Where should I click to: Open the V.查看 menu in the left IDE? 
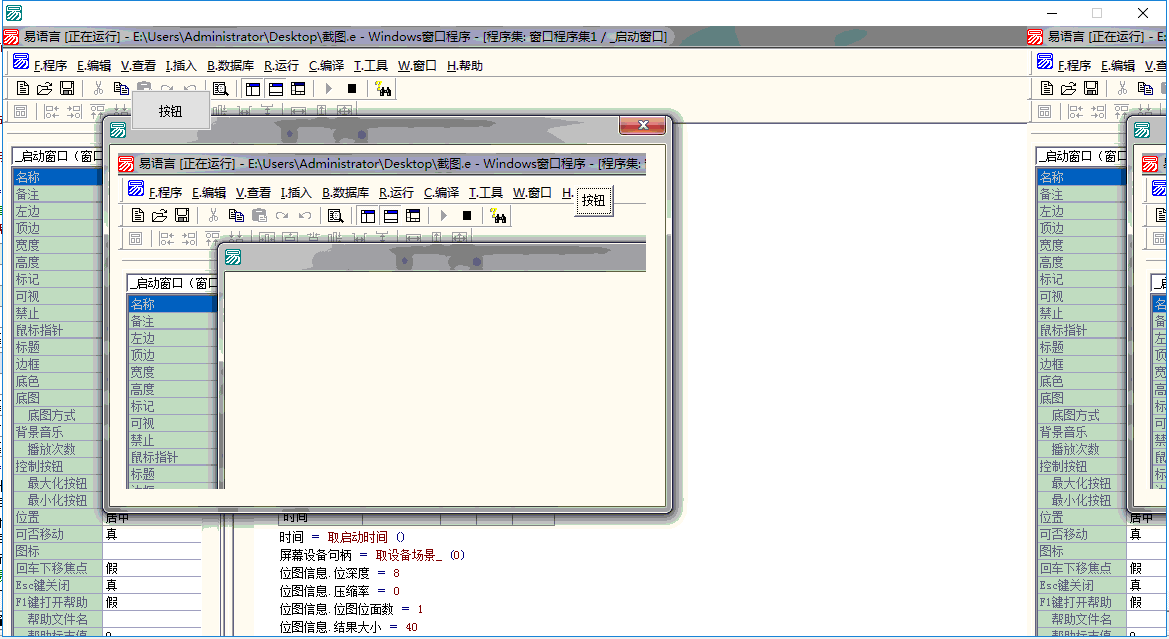pyautogui.click(x=139, y=66)
